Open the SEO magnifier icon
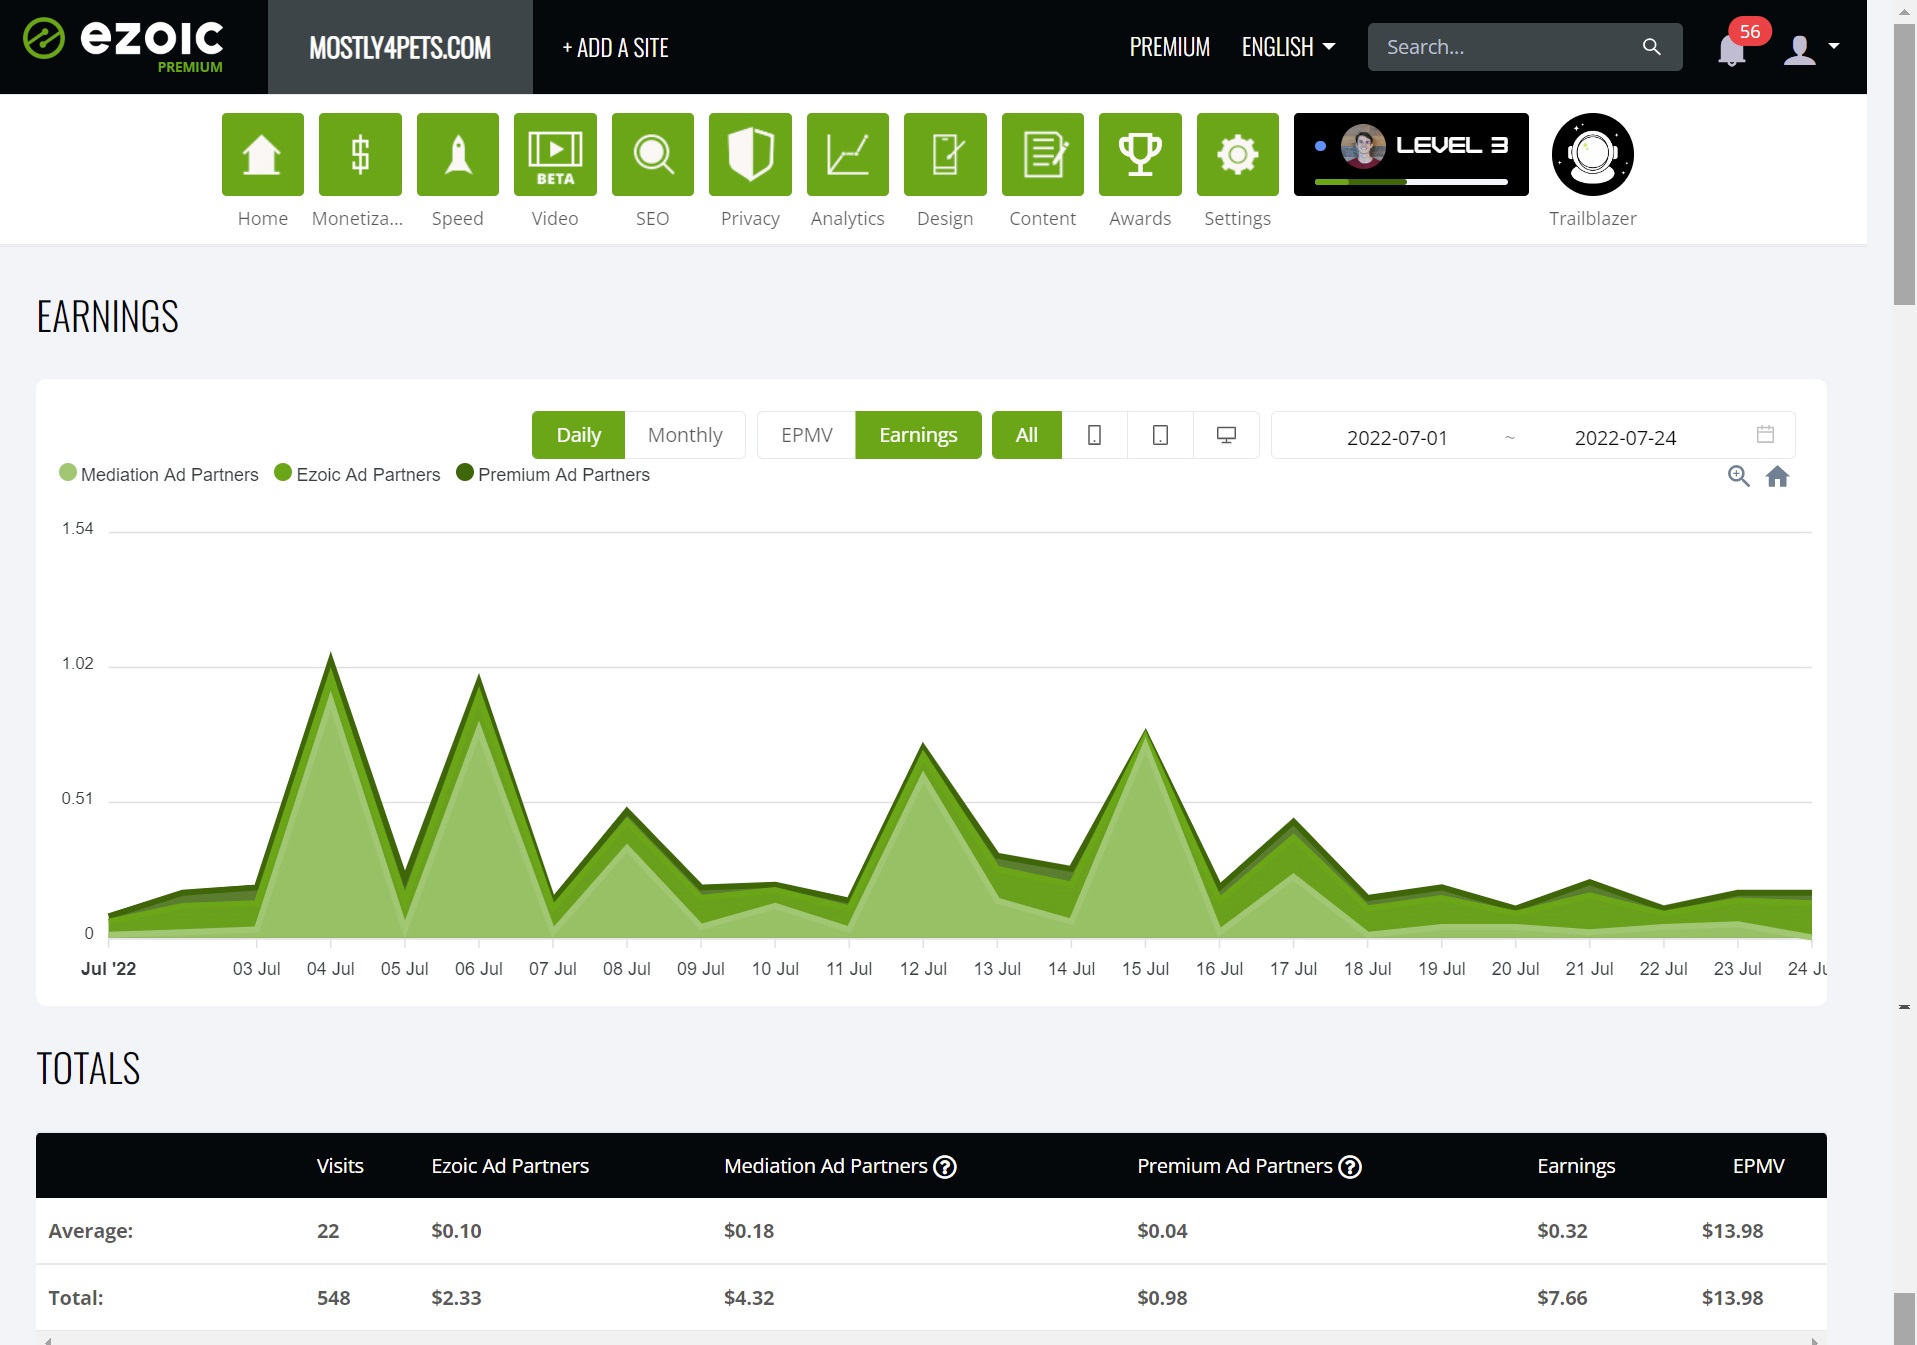 click(653, 154)
